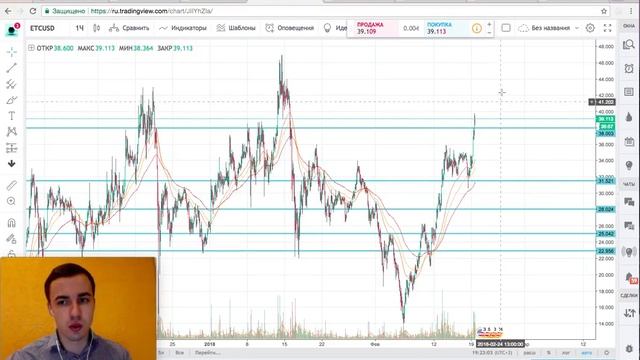Click the bottom-right sidebar gear icon
Viewport: 640px width, 360px height.
[x=629, y=349]
